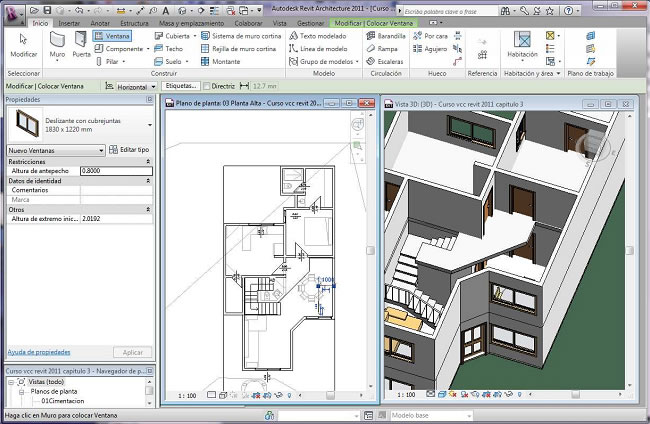Select the Barandilla railing tool
Viewport: 650px width, 424px height.
(384, 35)
